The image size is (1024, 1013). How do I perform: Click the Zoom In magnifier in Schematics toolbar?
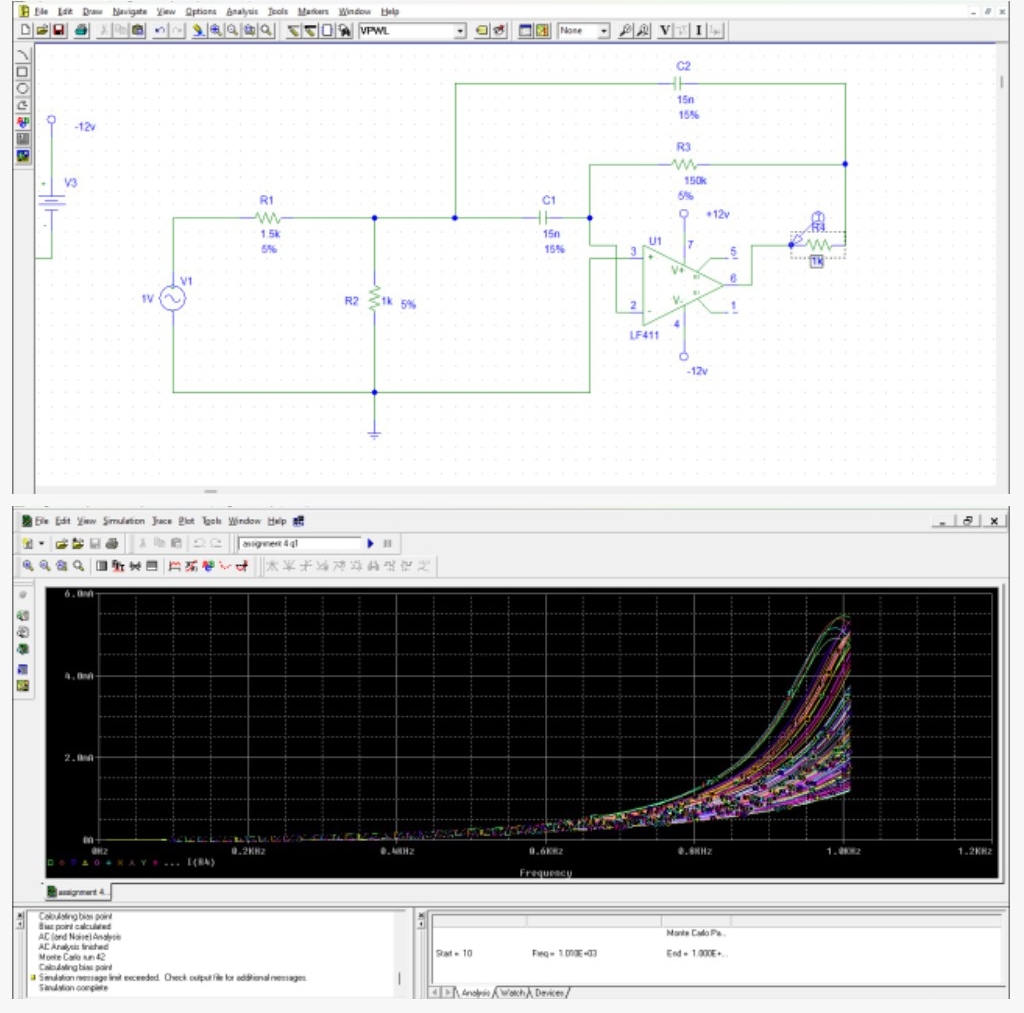(x=216, y=31)
